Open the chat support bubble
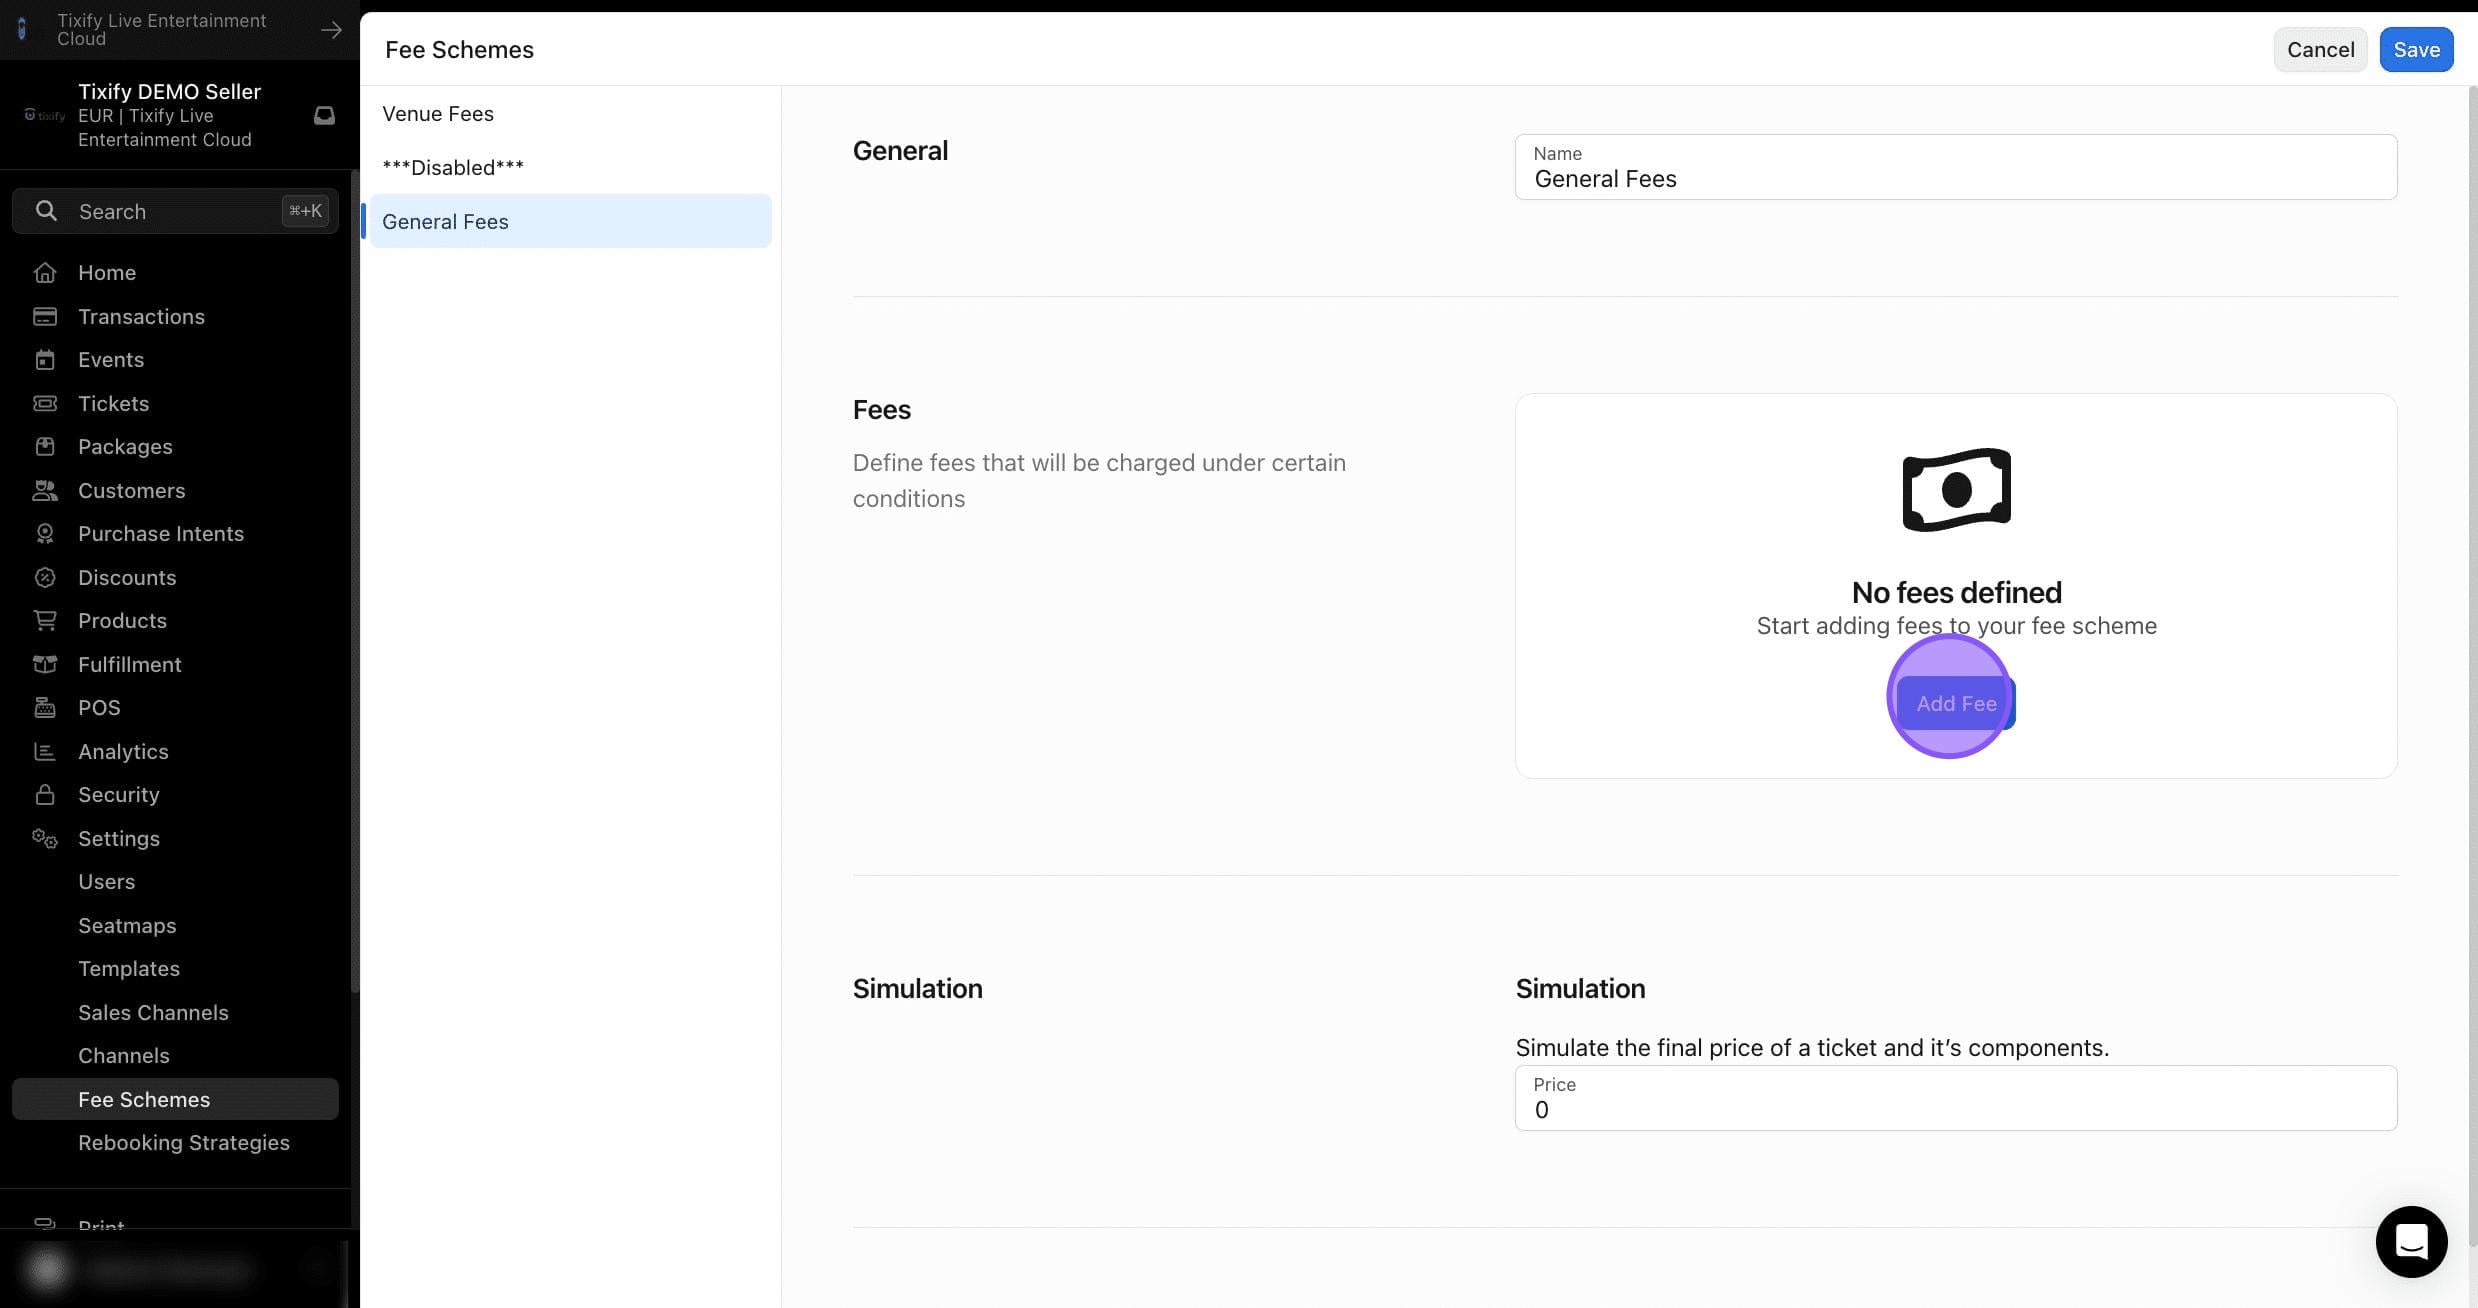The width and height of the screenshot is (2478, 1308). [x=2411, y=1242]
